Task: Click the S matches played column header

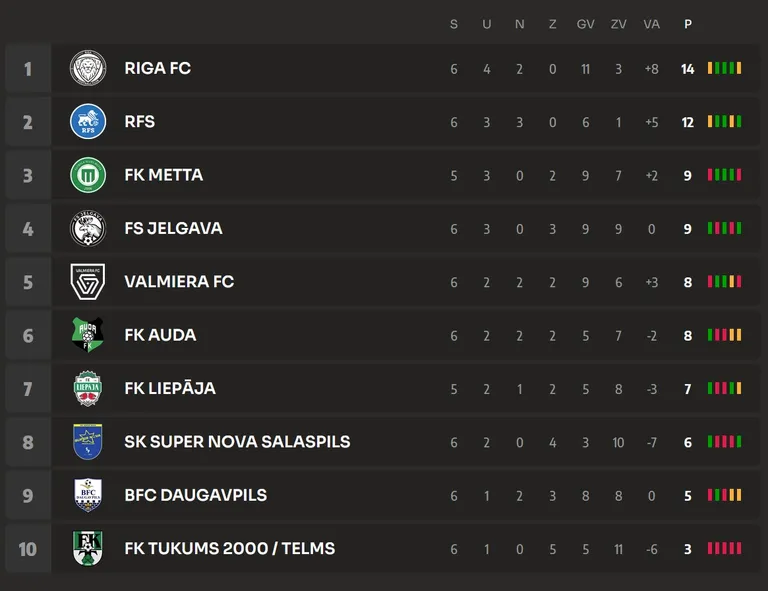Action: 454,24
